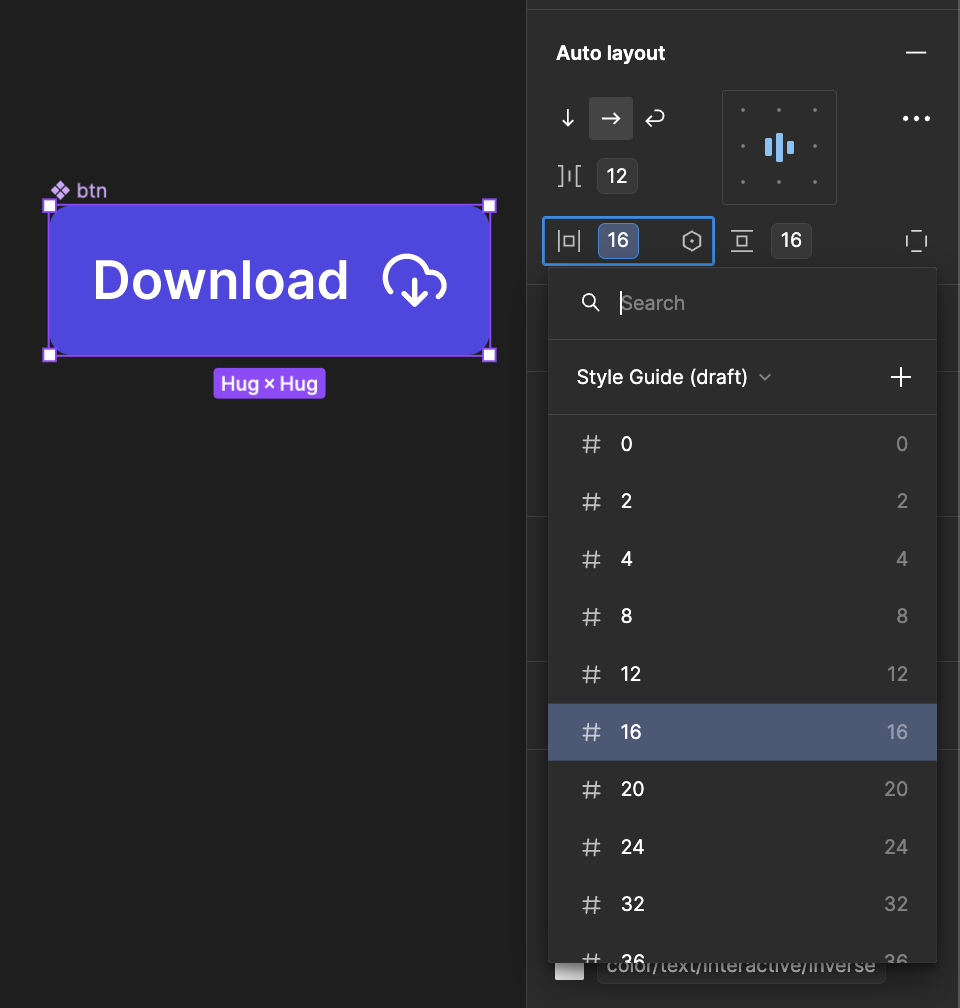Image resolution: width=960 pixels, height=1008 pixels.
Task: Click horizontal padding icon
Action: [569, 241]
